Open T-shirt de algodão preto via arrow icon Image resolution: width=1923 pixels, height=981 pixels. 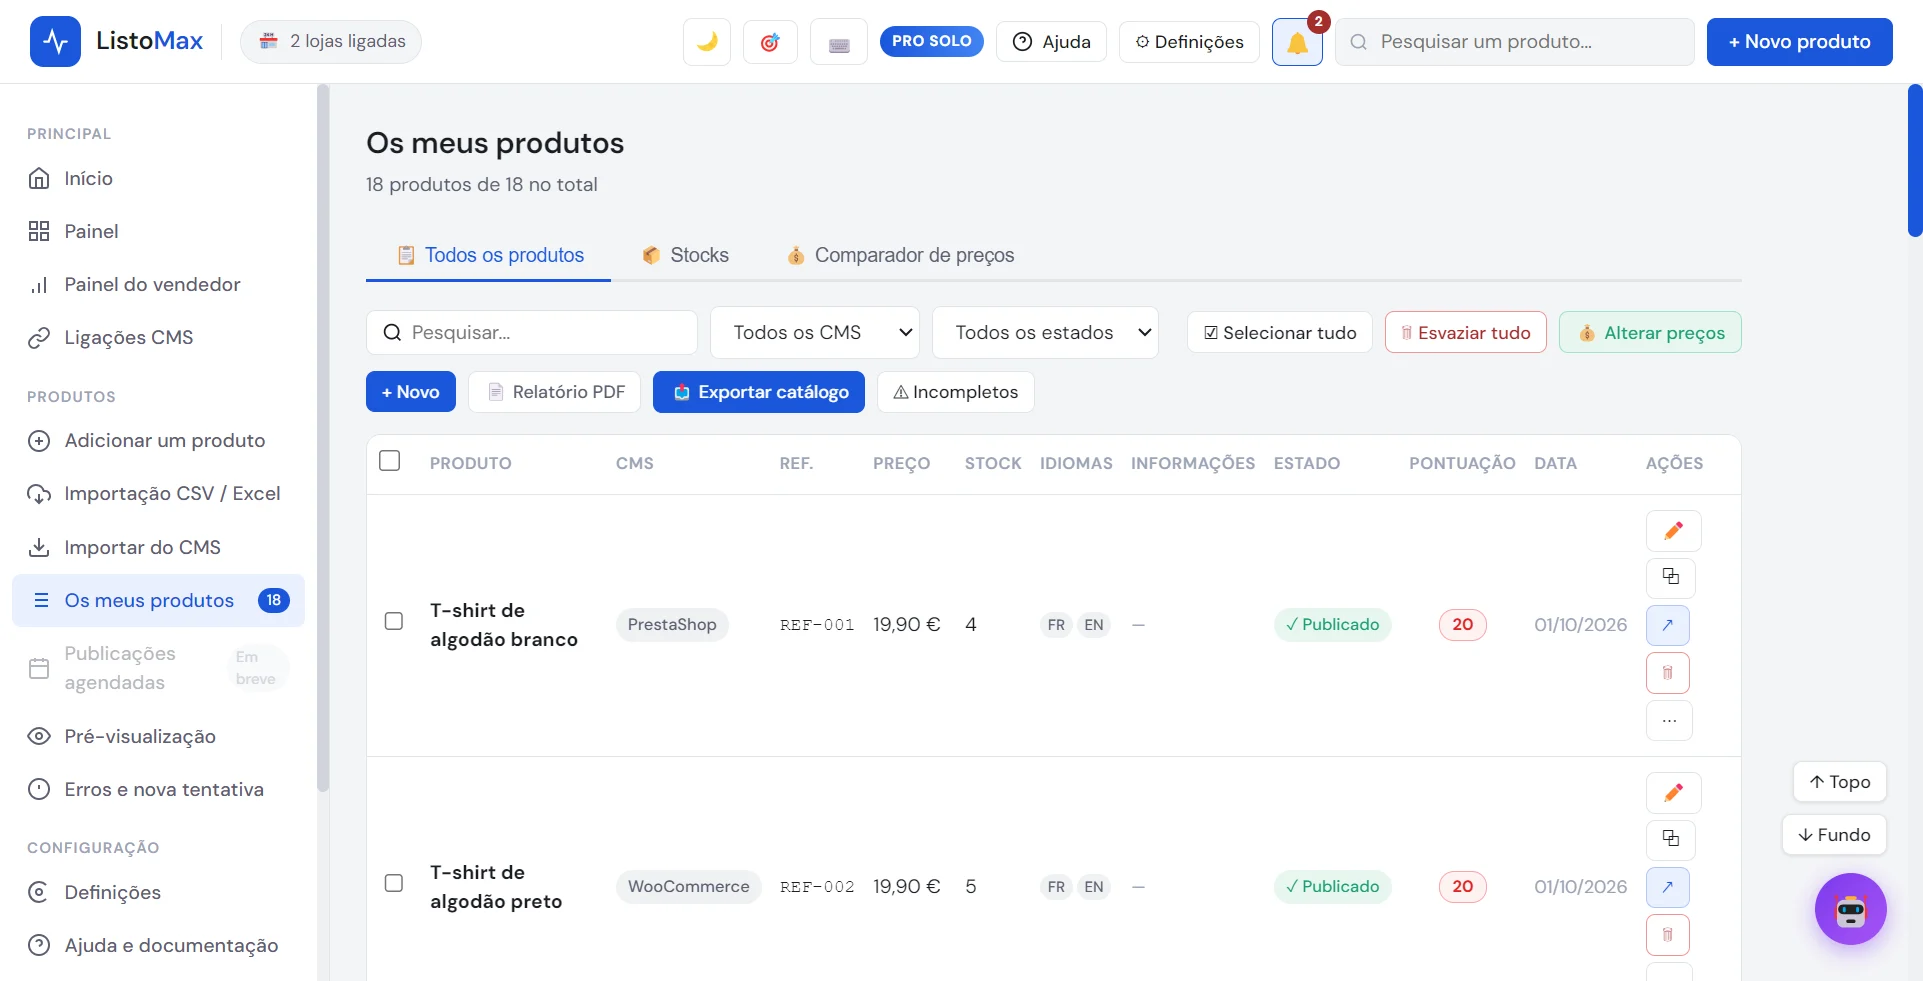pos(1667,887)
